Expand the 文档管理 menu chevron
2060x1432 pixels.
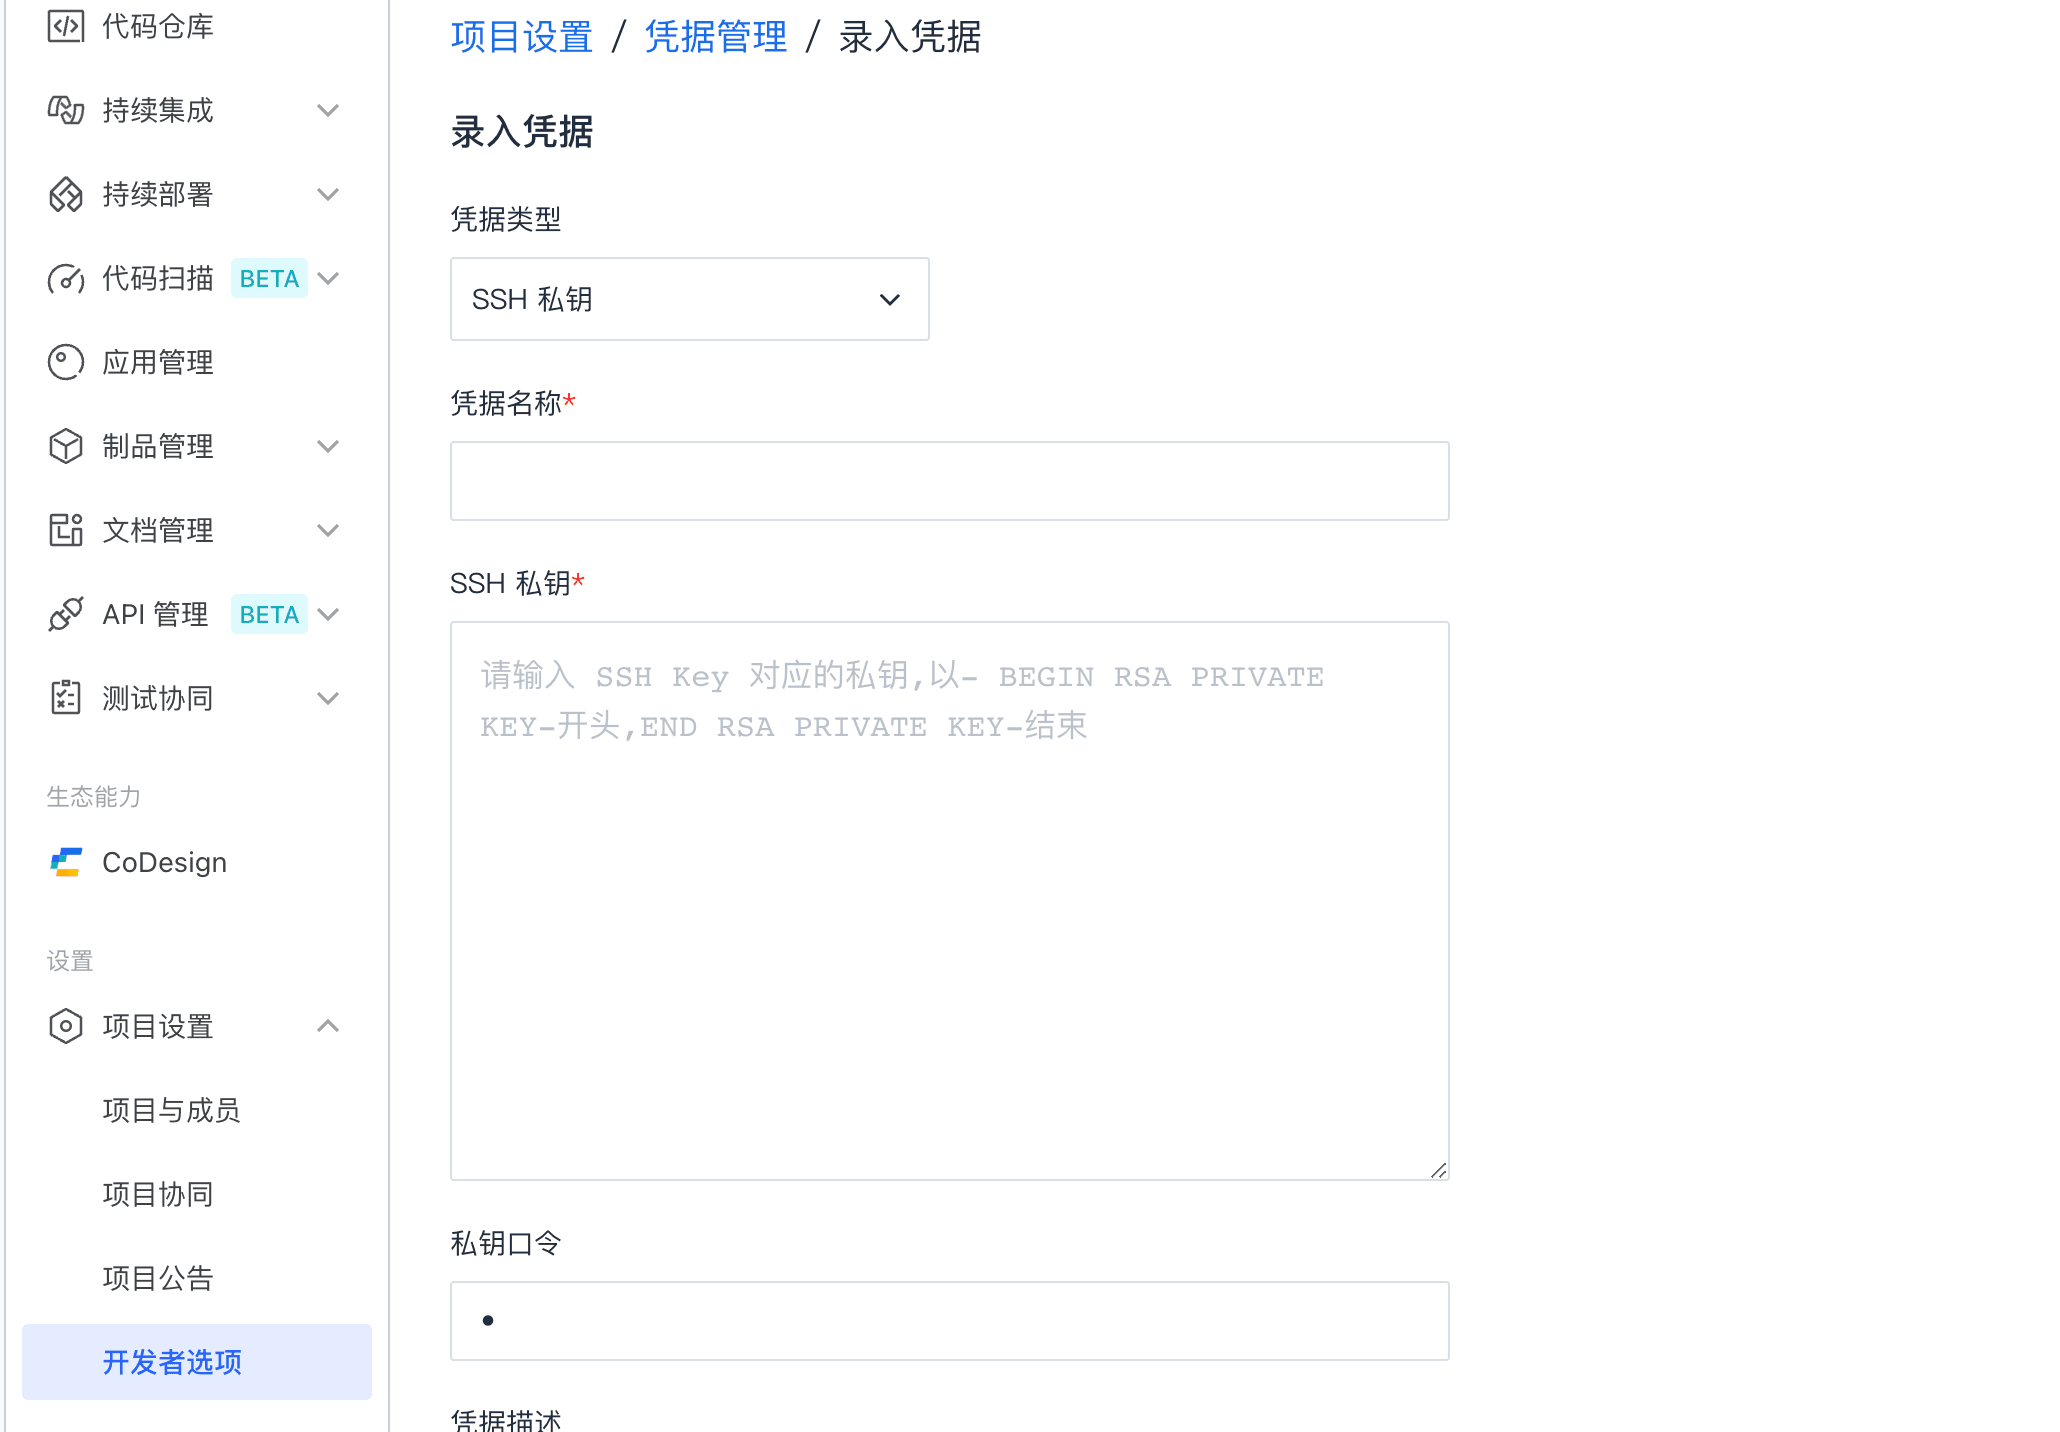(x=328, y=530)
